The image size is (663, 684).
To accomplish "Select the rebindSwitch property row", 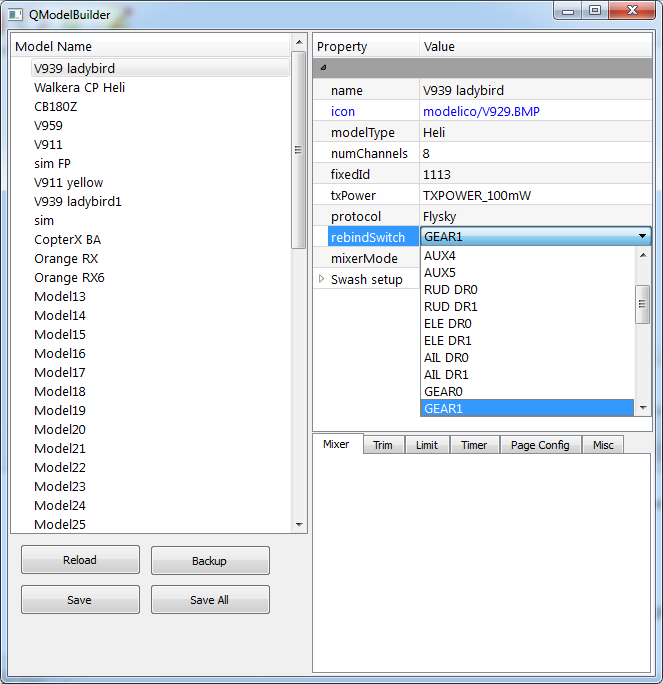I will point(373,237).
